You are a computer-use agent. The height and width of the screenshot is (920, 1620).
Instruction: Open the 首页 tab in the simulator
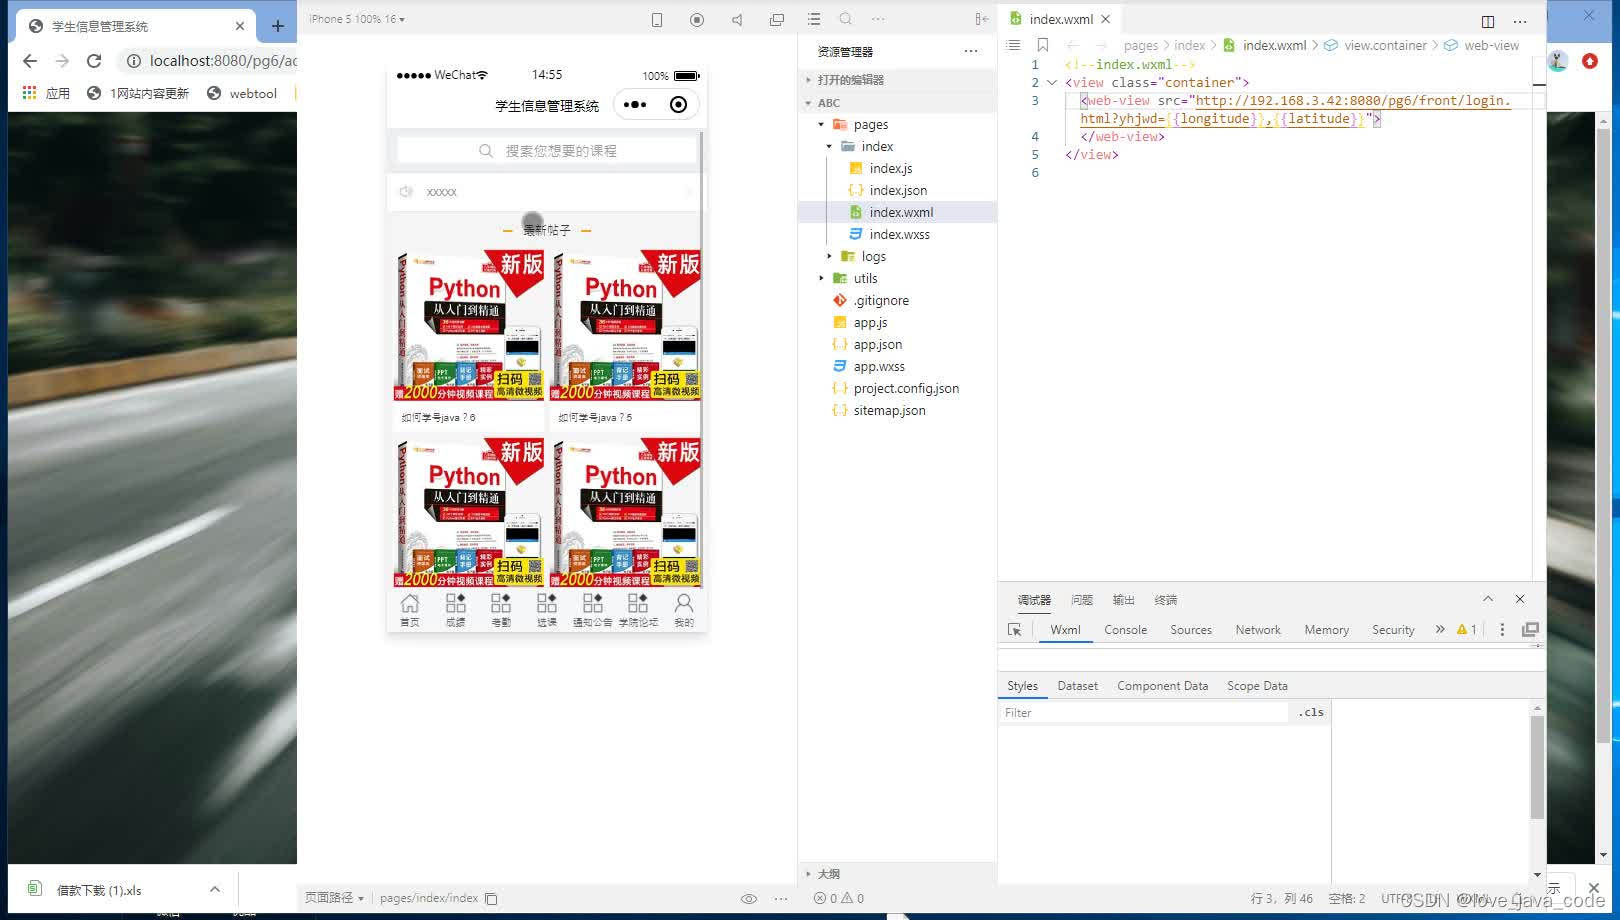[x=410, y=610]
